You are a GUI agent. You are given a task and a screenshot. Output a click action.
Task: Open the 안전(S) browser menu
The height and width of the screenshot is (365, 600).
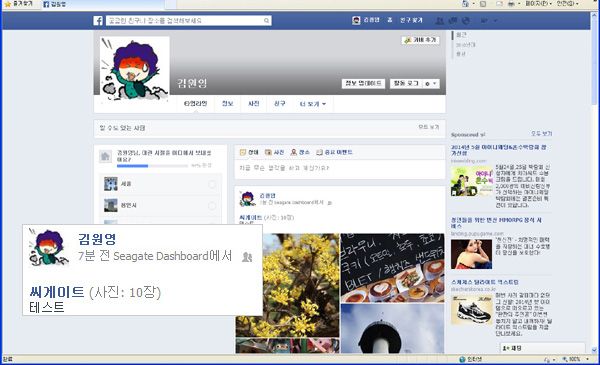[x=567, y=4]
